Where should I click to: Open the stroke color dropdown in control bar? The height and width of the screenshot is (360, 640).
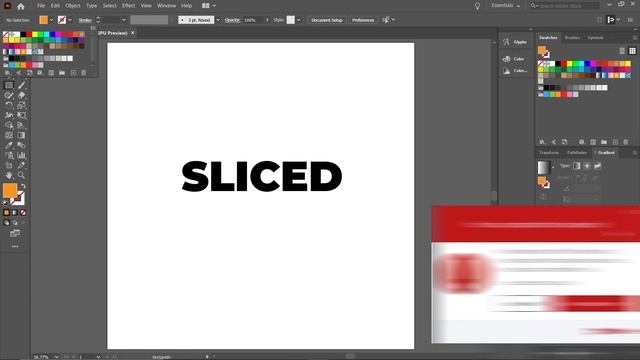coord(70,20)
